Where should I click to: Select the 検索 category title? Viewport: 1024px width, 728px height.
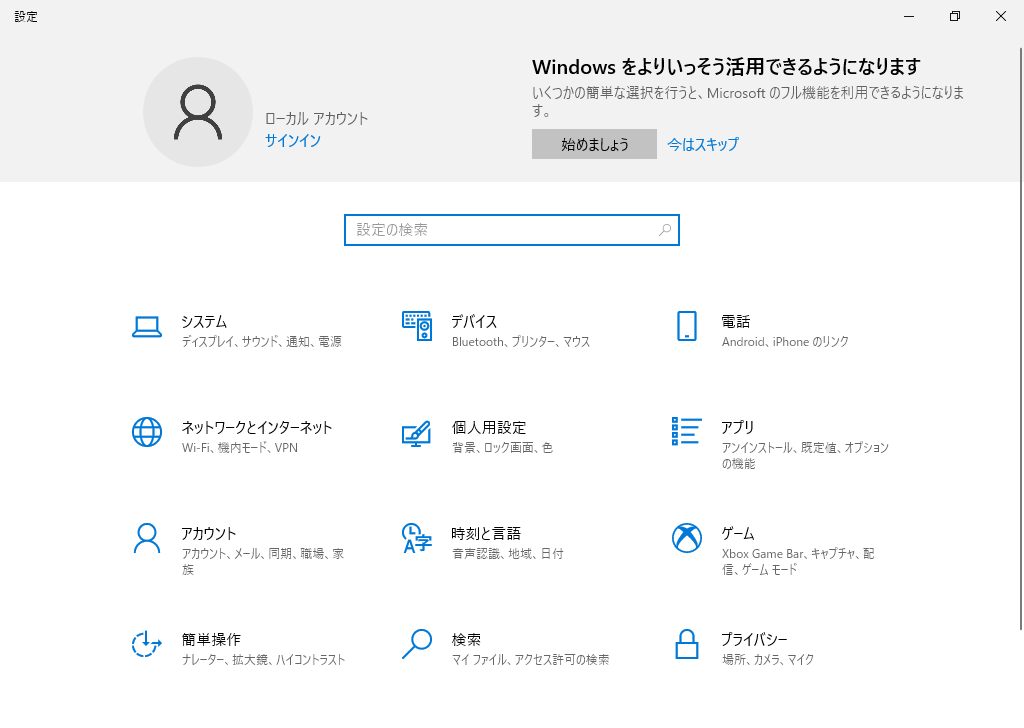tap(466, 639)
